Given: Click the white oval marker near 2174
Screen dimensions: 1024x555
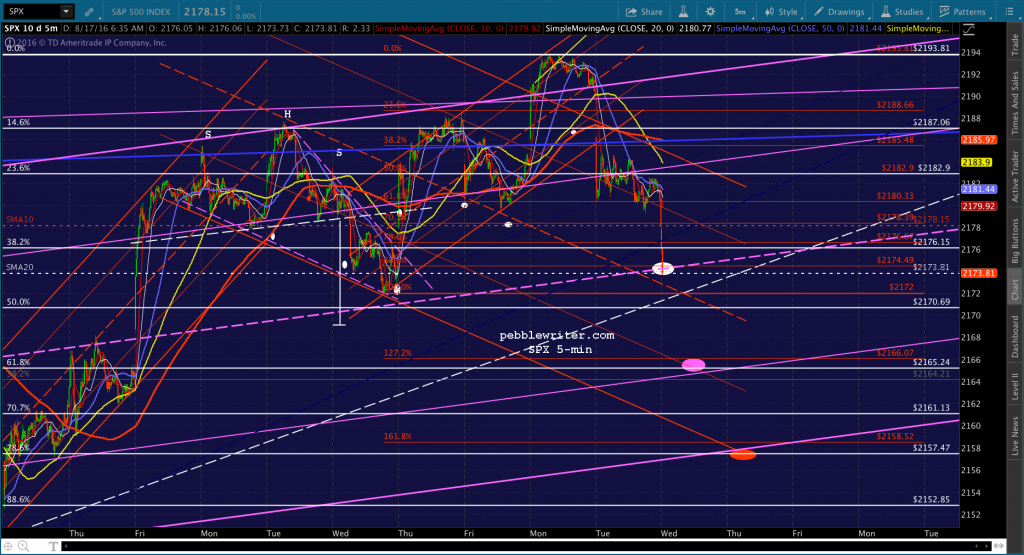Looking at the screenshot, I should [663, 268].
